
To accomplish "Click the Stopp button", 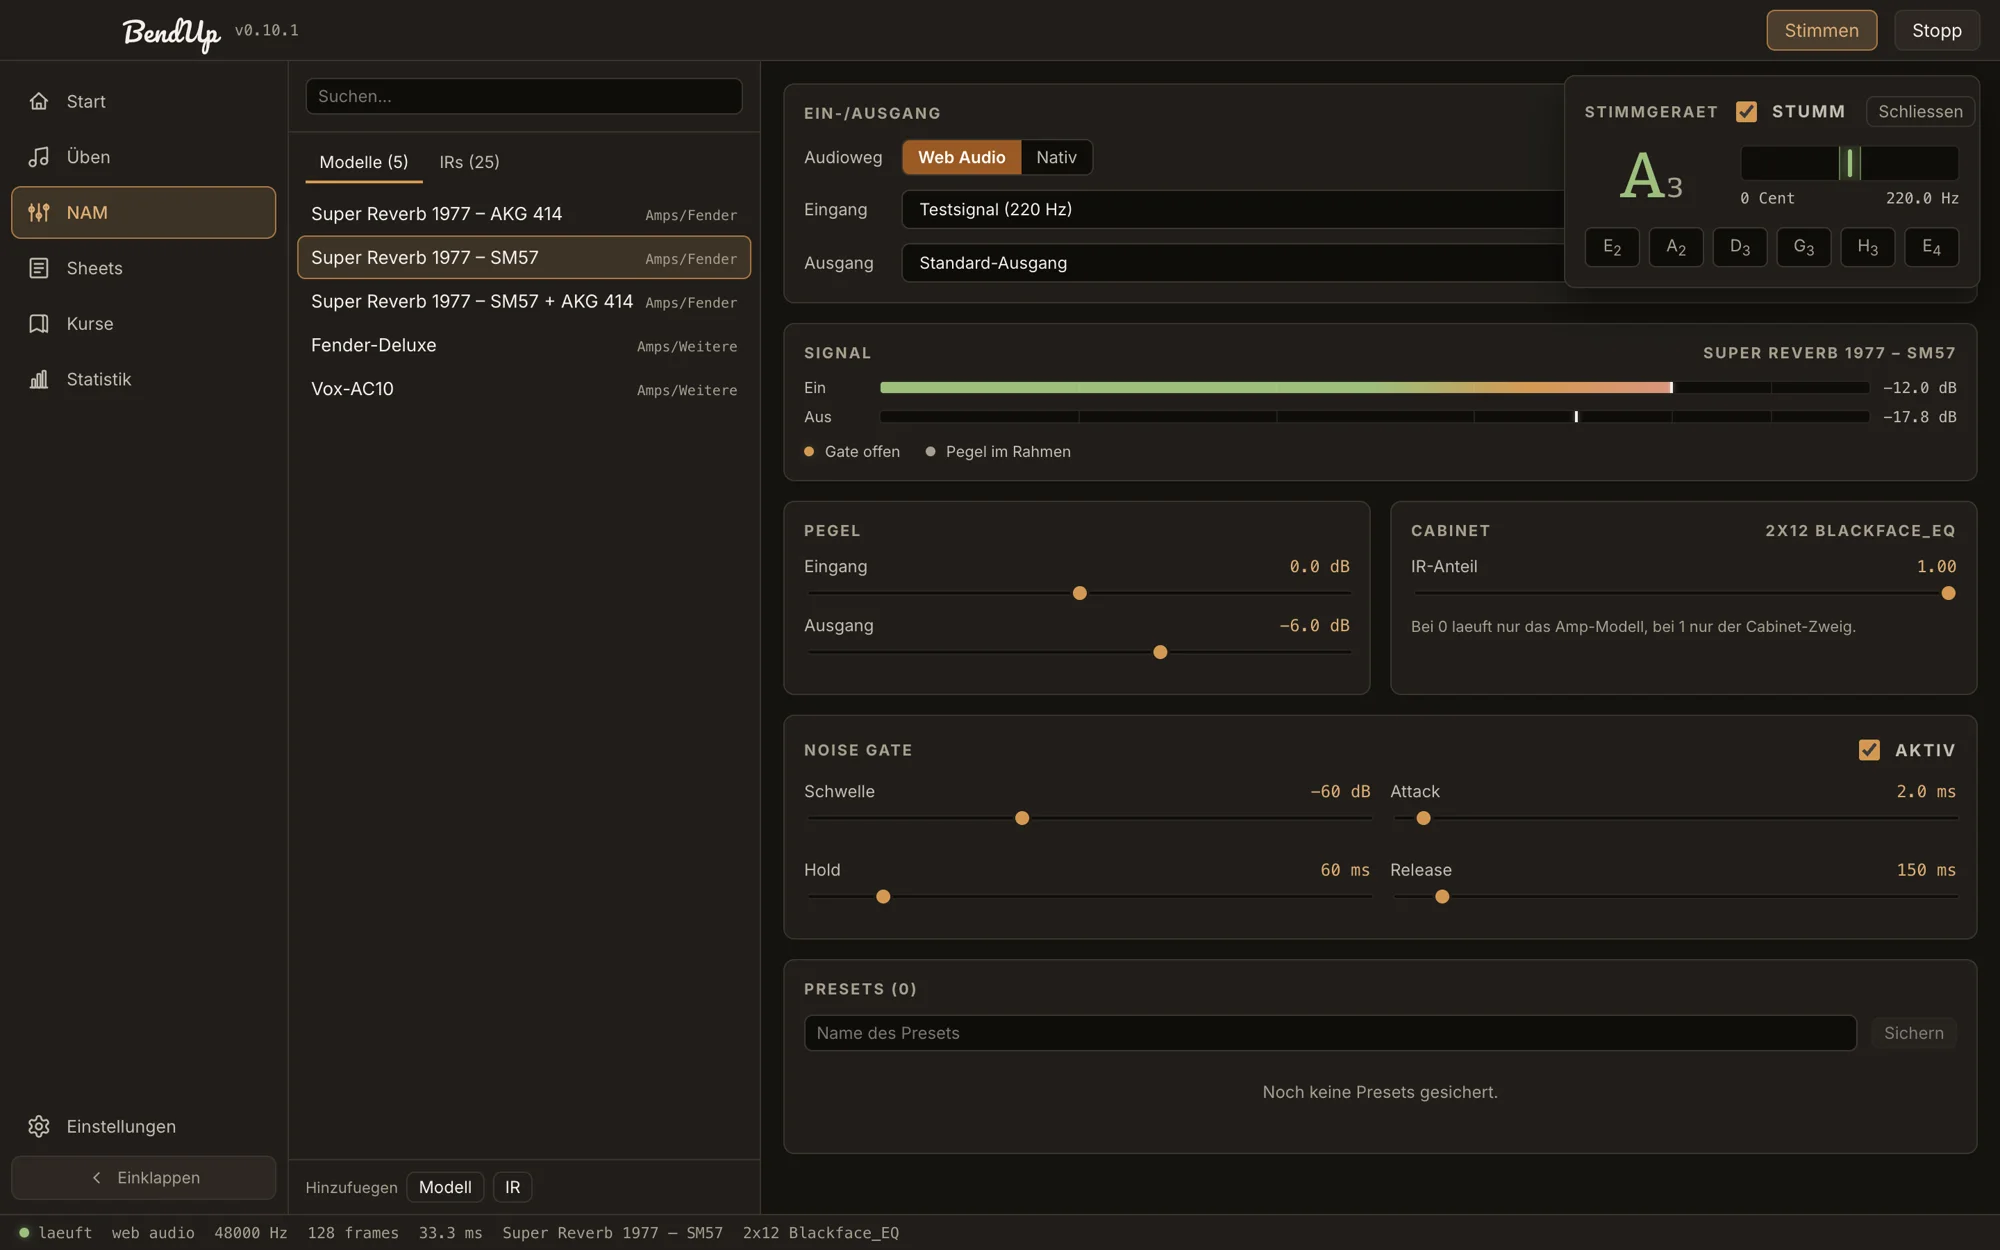I will pyautogui.click(x=1937, y=30).
